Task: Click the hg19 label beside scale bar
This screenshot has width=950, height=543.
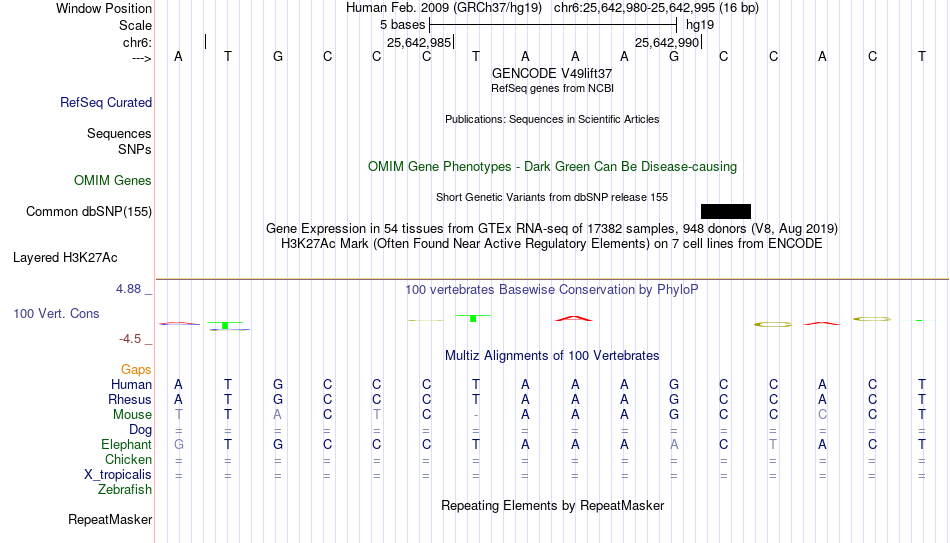Action: [x=700, y=25]
